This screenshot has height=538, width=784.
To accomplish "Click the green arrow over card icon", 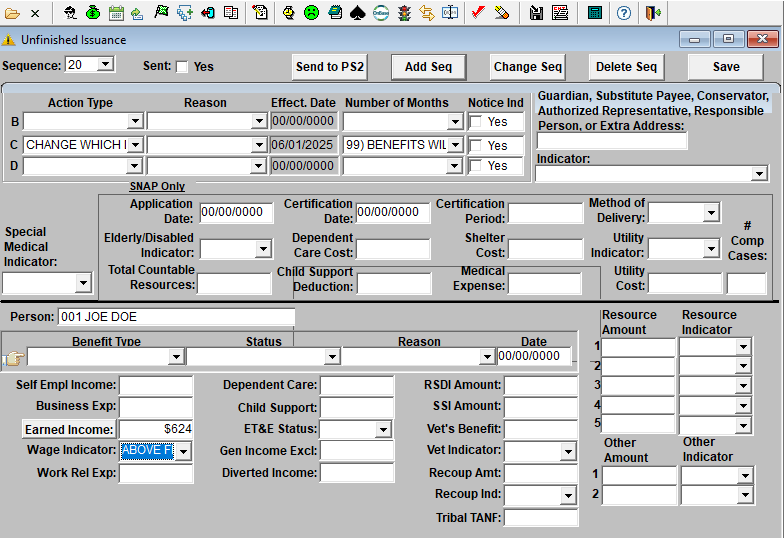I will (138, 12).
